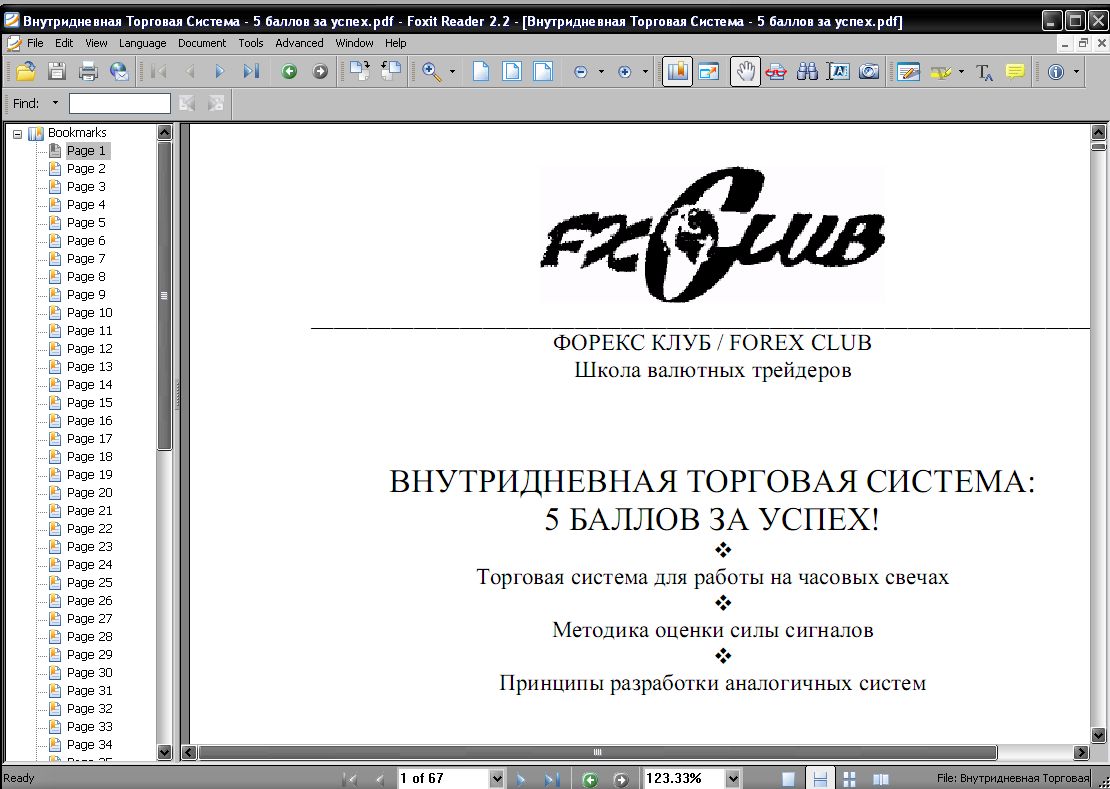
Task: Toggle the navigation panel bookmark button
Action: [677, 71]
